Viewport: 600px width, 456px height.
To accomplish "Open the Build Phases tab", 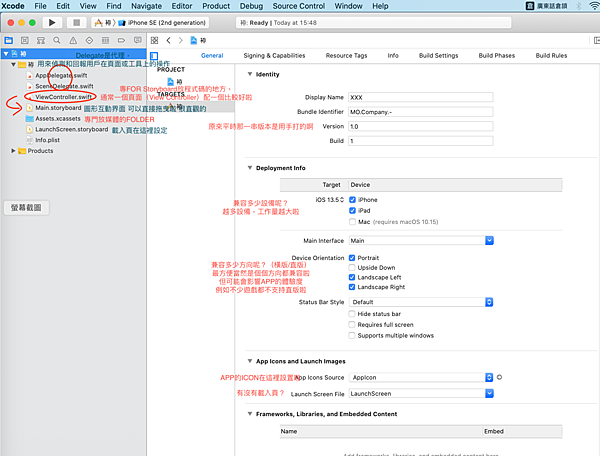I will (497, 55).
